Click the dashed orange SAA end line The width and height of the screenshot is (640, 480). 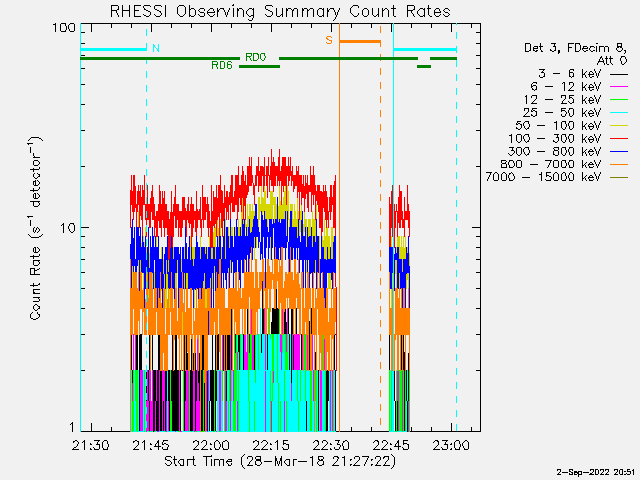380,227
